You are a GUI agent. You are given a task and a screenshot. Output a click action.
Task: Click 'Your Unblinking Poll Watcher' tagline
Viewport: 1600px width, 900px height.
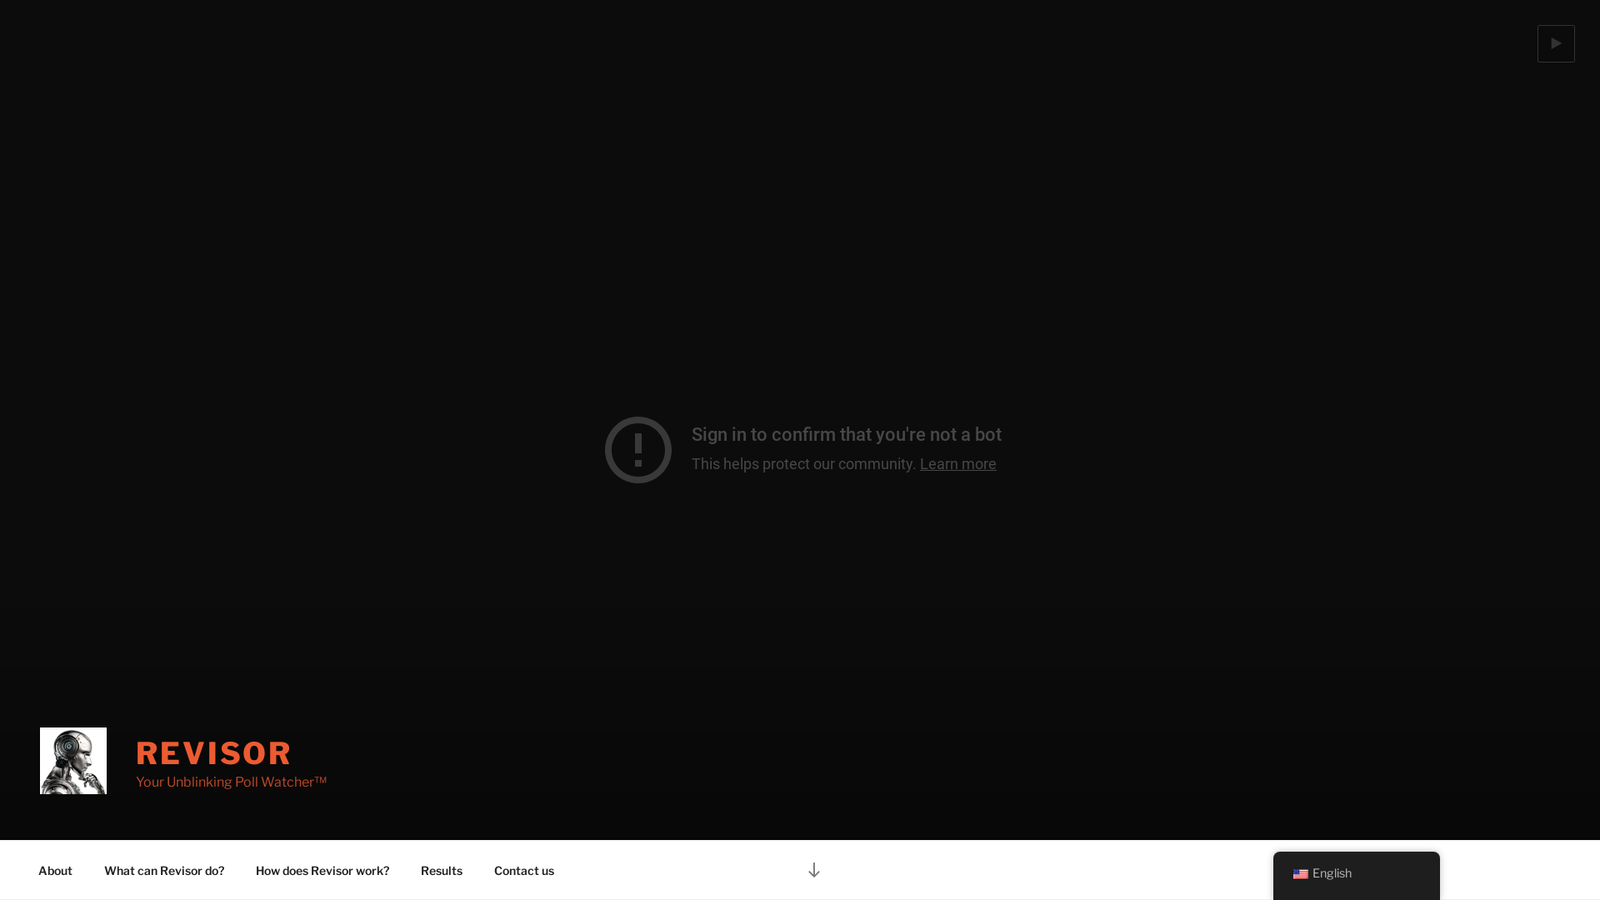(x=231, y=782)
